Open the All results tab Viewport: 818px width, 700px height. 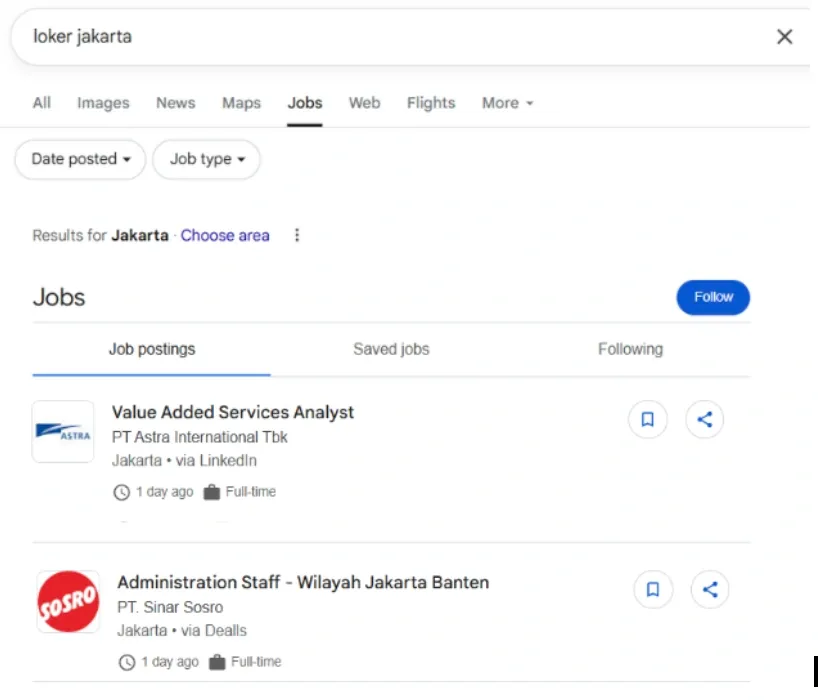click(x=42, y=103)
